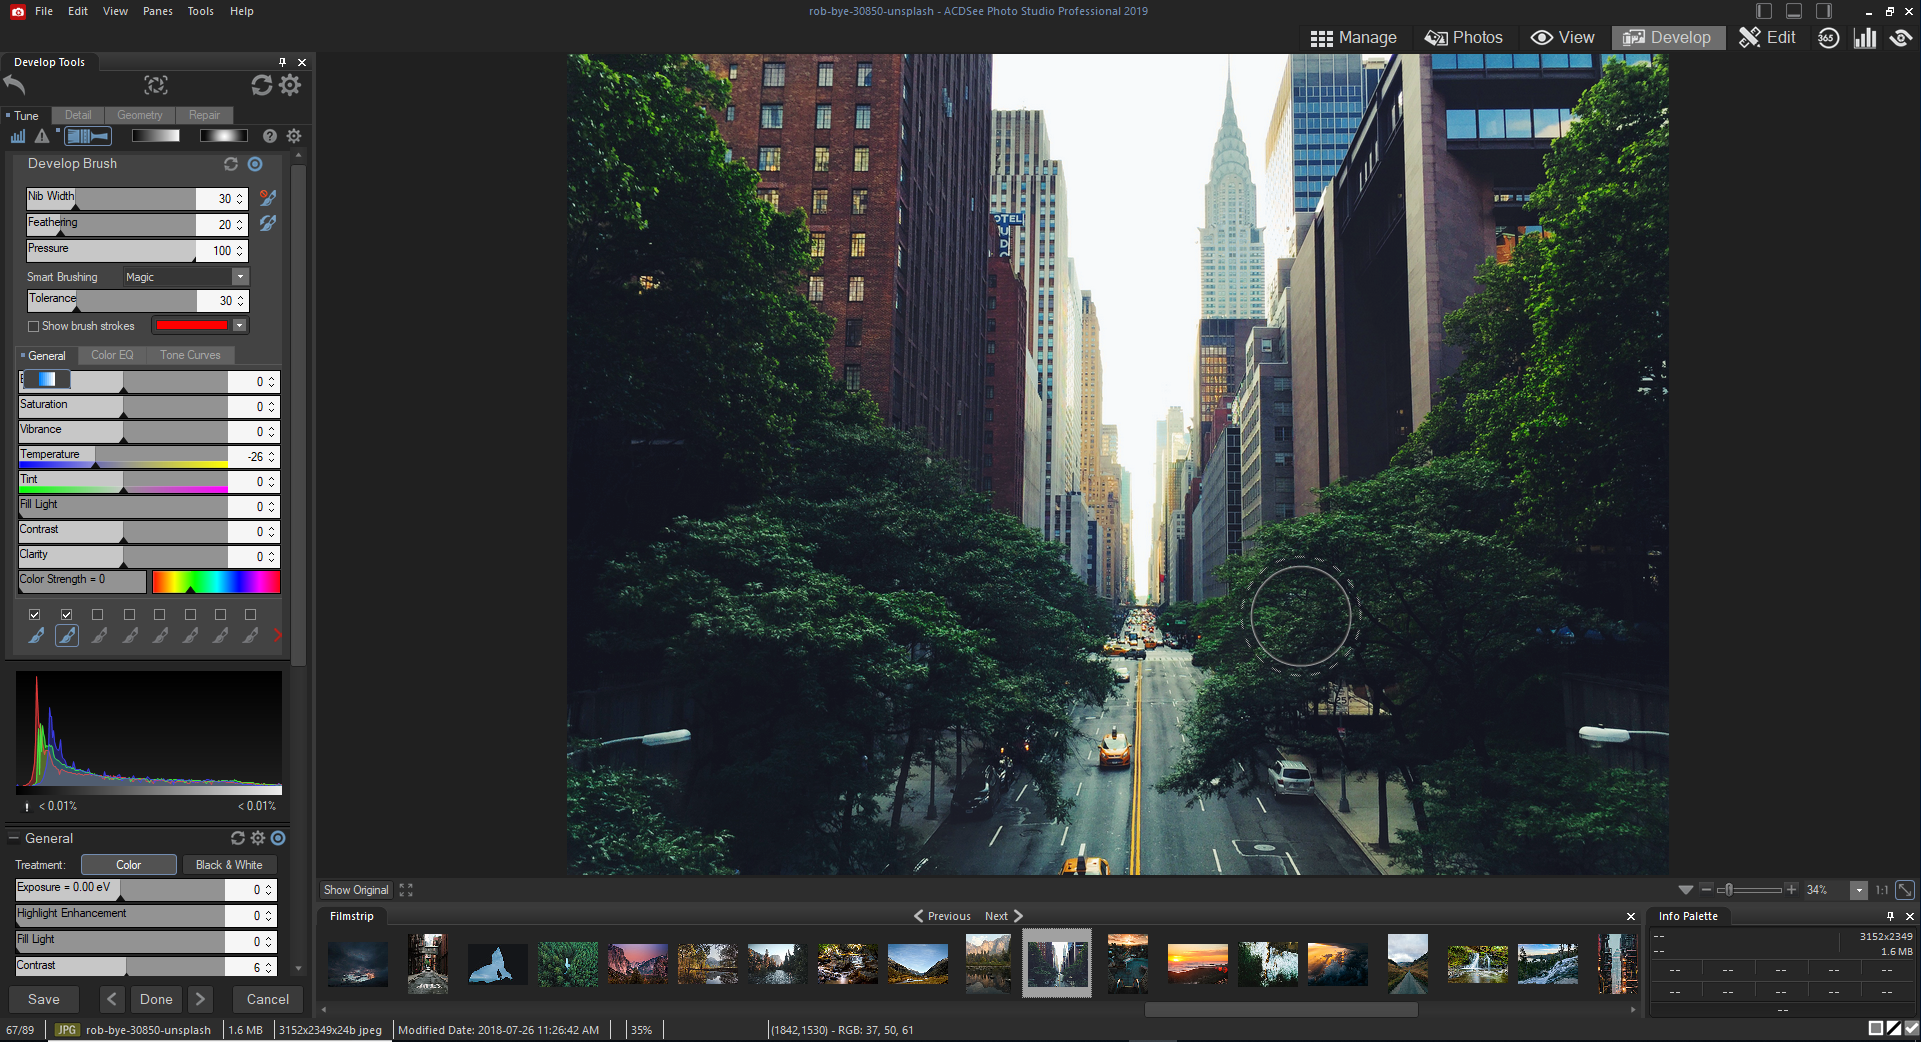Viewport: 1921px width, 1042px height.
Task: Open the brush stroke color dropdown
Action: pos(240,326)
